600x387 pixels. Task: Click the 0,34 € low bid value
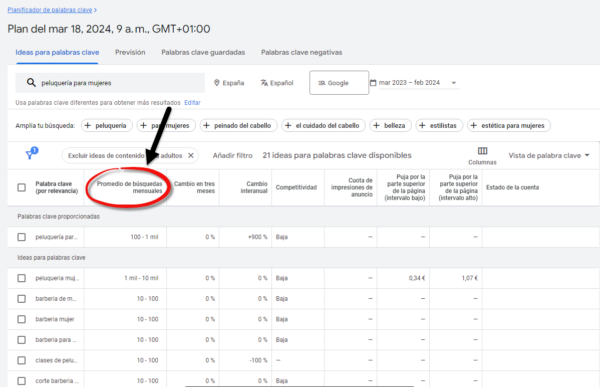417,278
